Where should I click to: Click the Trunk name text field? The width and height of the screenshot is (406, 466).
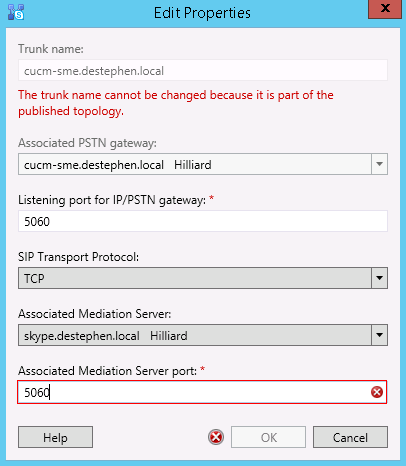(203, 70)
